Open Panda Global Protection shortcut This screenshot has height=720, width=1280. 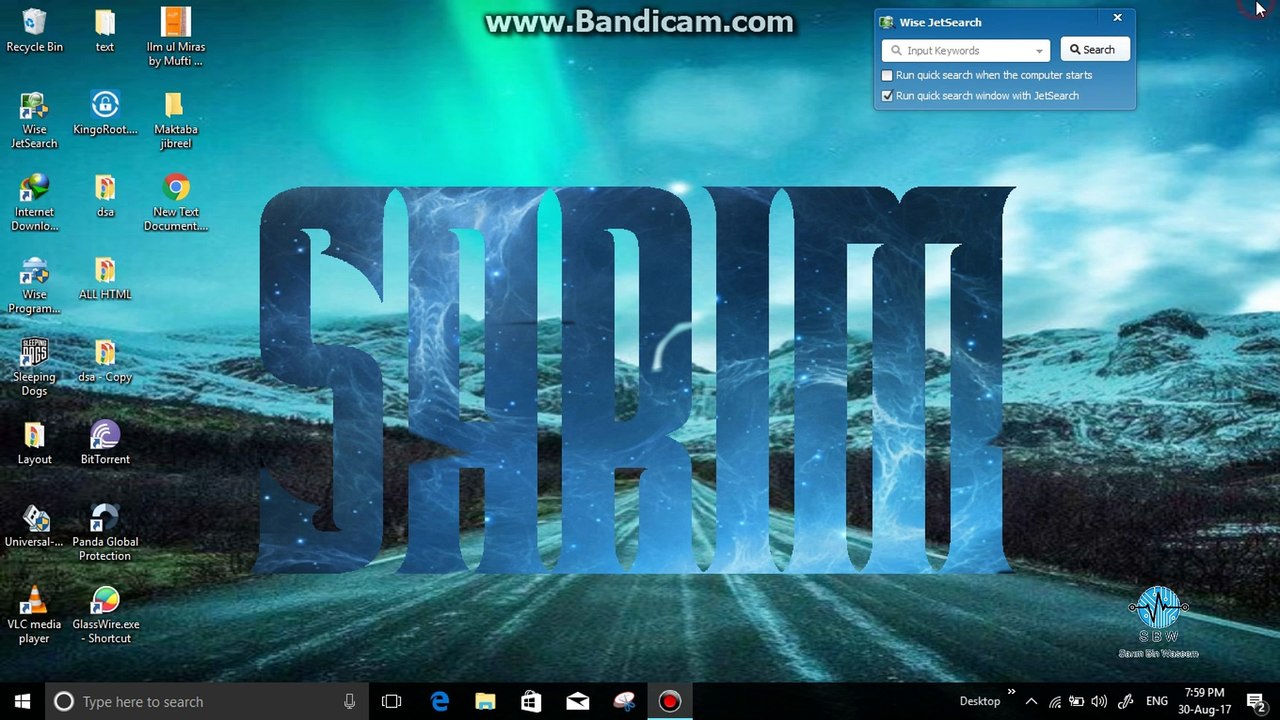coord(105,532)
